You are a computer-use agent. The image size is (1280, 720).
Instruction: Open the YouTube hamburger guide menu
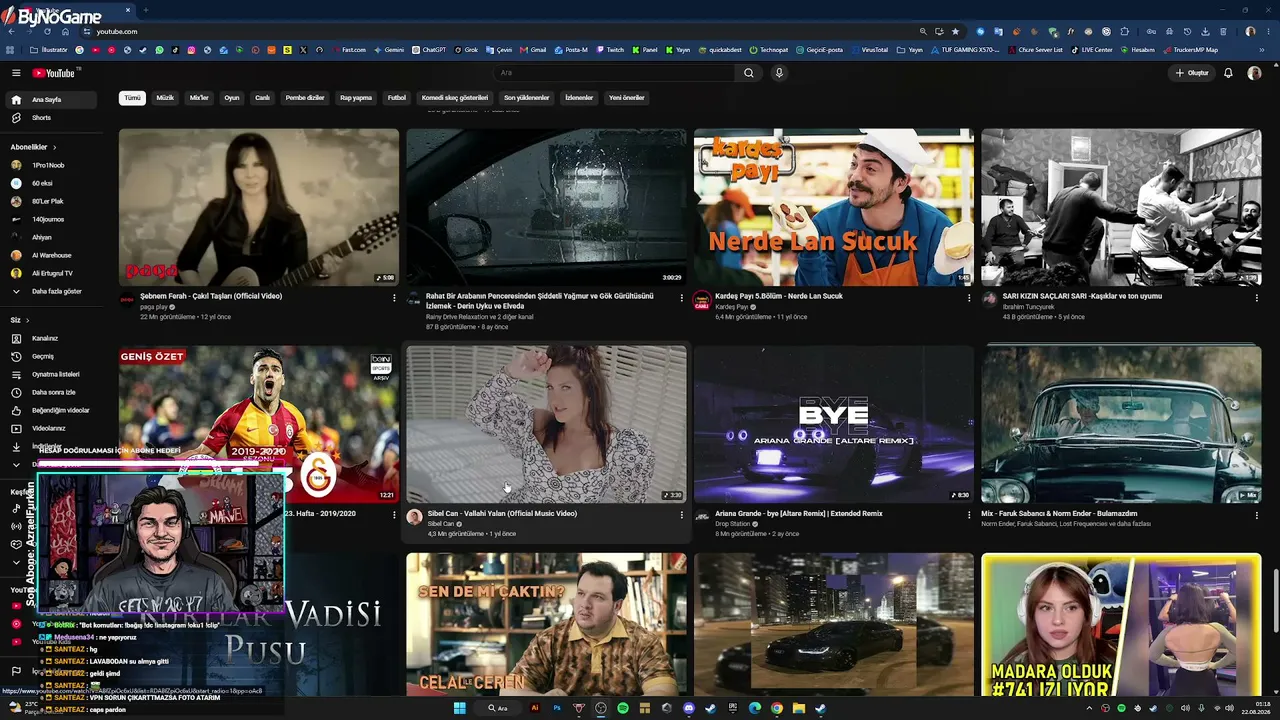coord(16,73)
